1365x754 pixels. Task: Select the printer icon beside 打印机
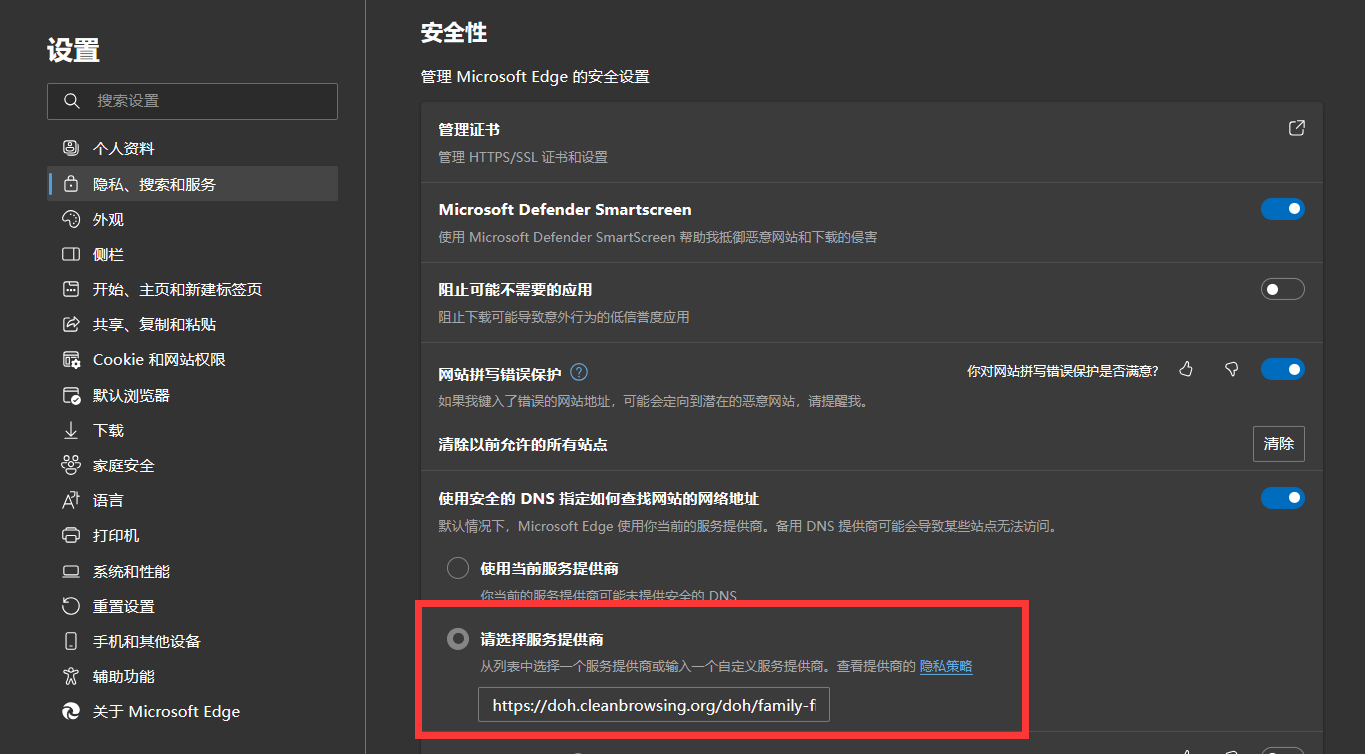coord(70,535)
